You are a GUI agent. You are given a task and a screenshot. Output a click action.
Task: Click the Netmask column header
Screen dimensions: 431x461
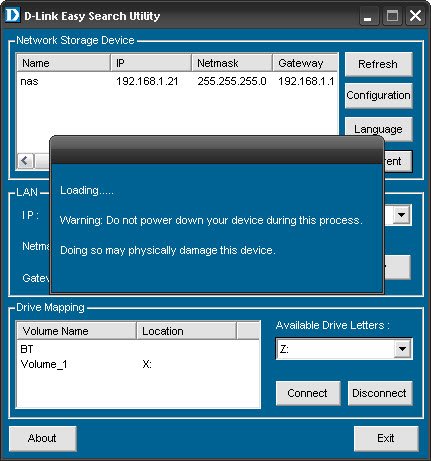pyautogui.click(x=232, y=63)
